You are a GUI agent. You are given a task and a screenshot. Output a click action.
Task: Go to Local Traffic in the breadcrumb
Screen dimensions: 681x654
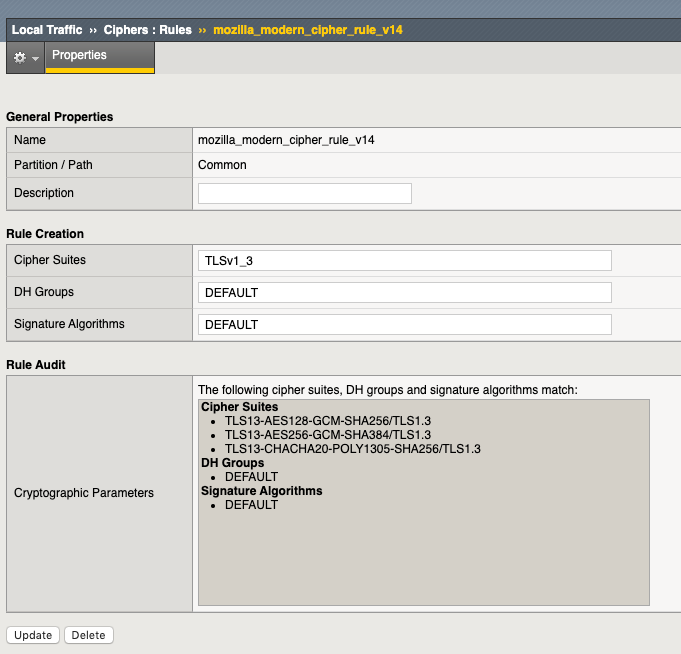click(x=47, y=30)
